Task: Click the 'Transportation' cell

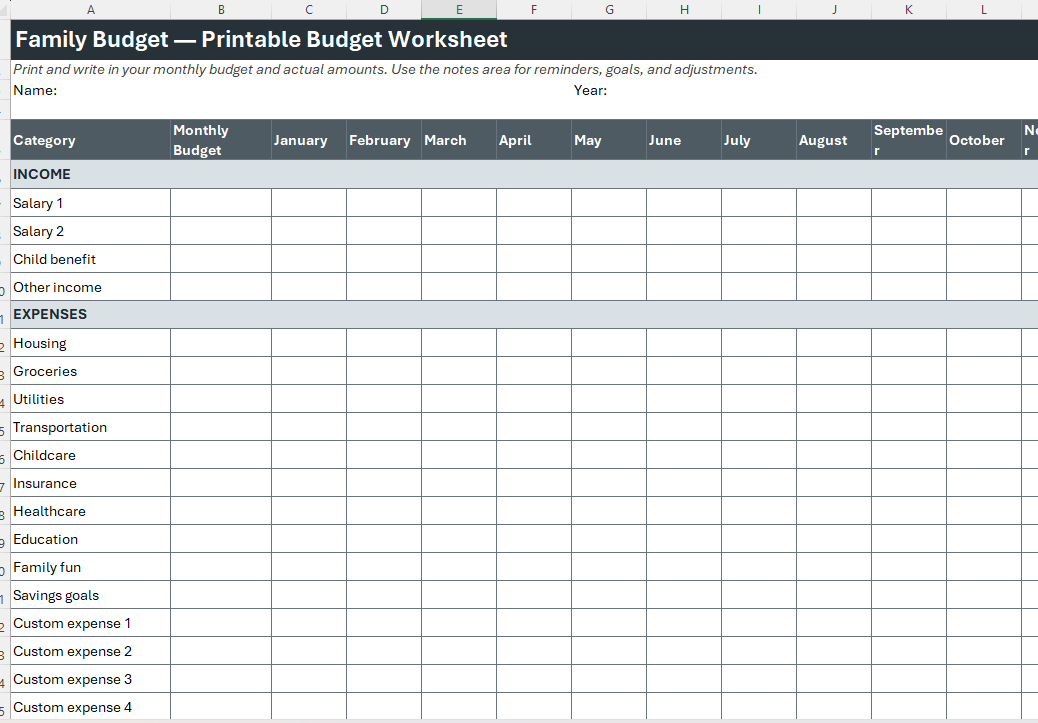Action: [91, 427]
